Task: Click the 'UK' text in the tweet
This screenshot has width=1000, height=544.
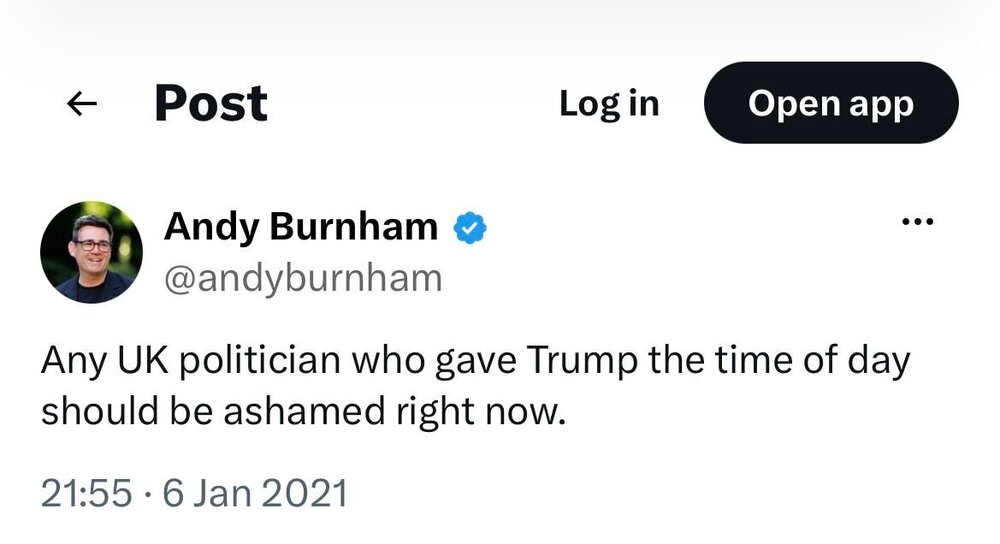Action: tap(142, 360)
